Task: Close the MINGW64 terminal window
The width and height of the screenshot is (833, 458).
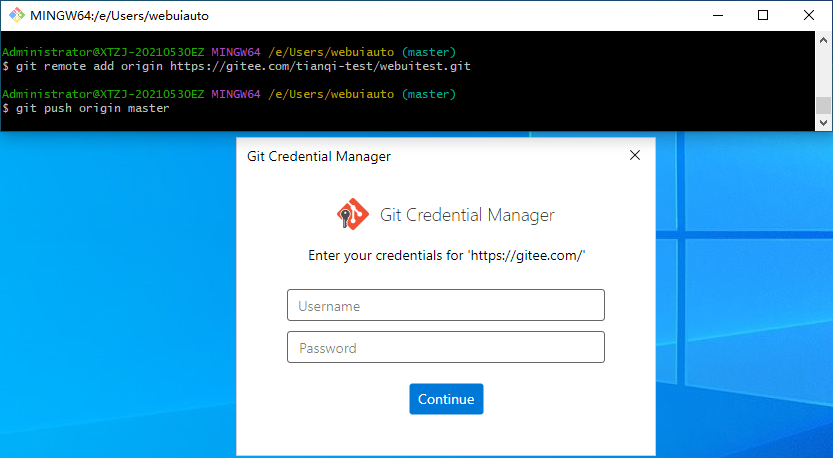Action: tap(809, 15)
